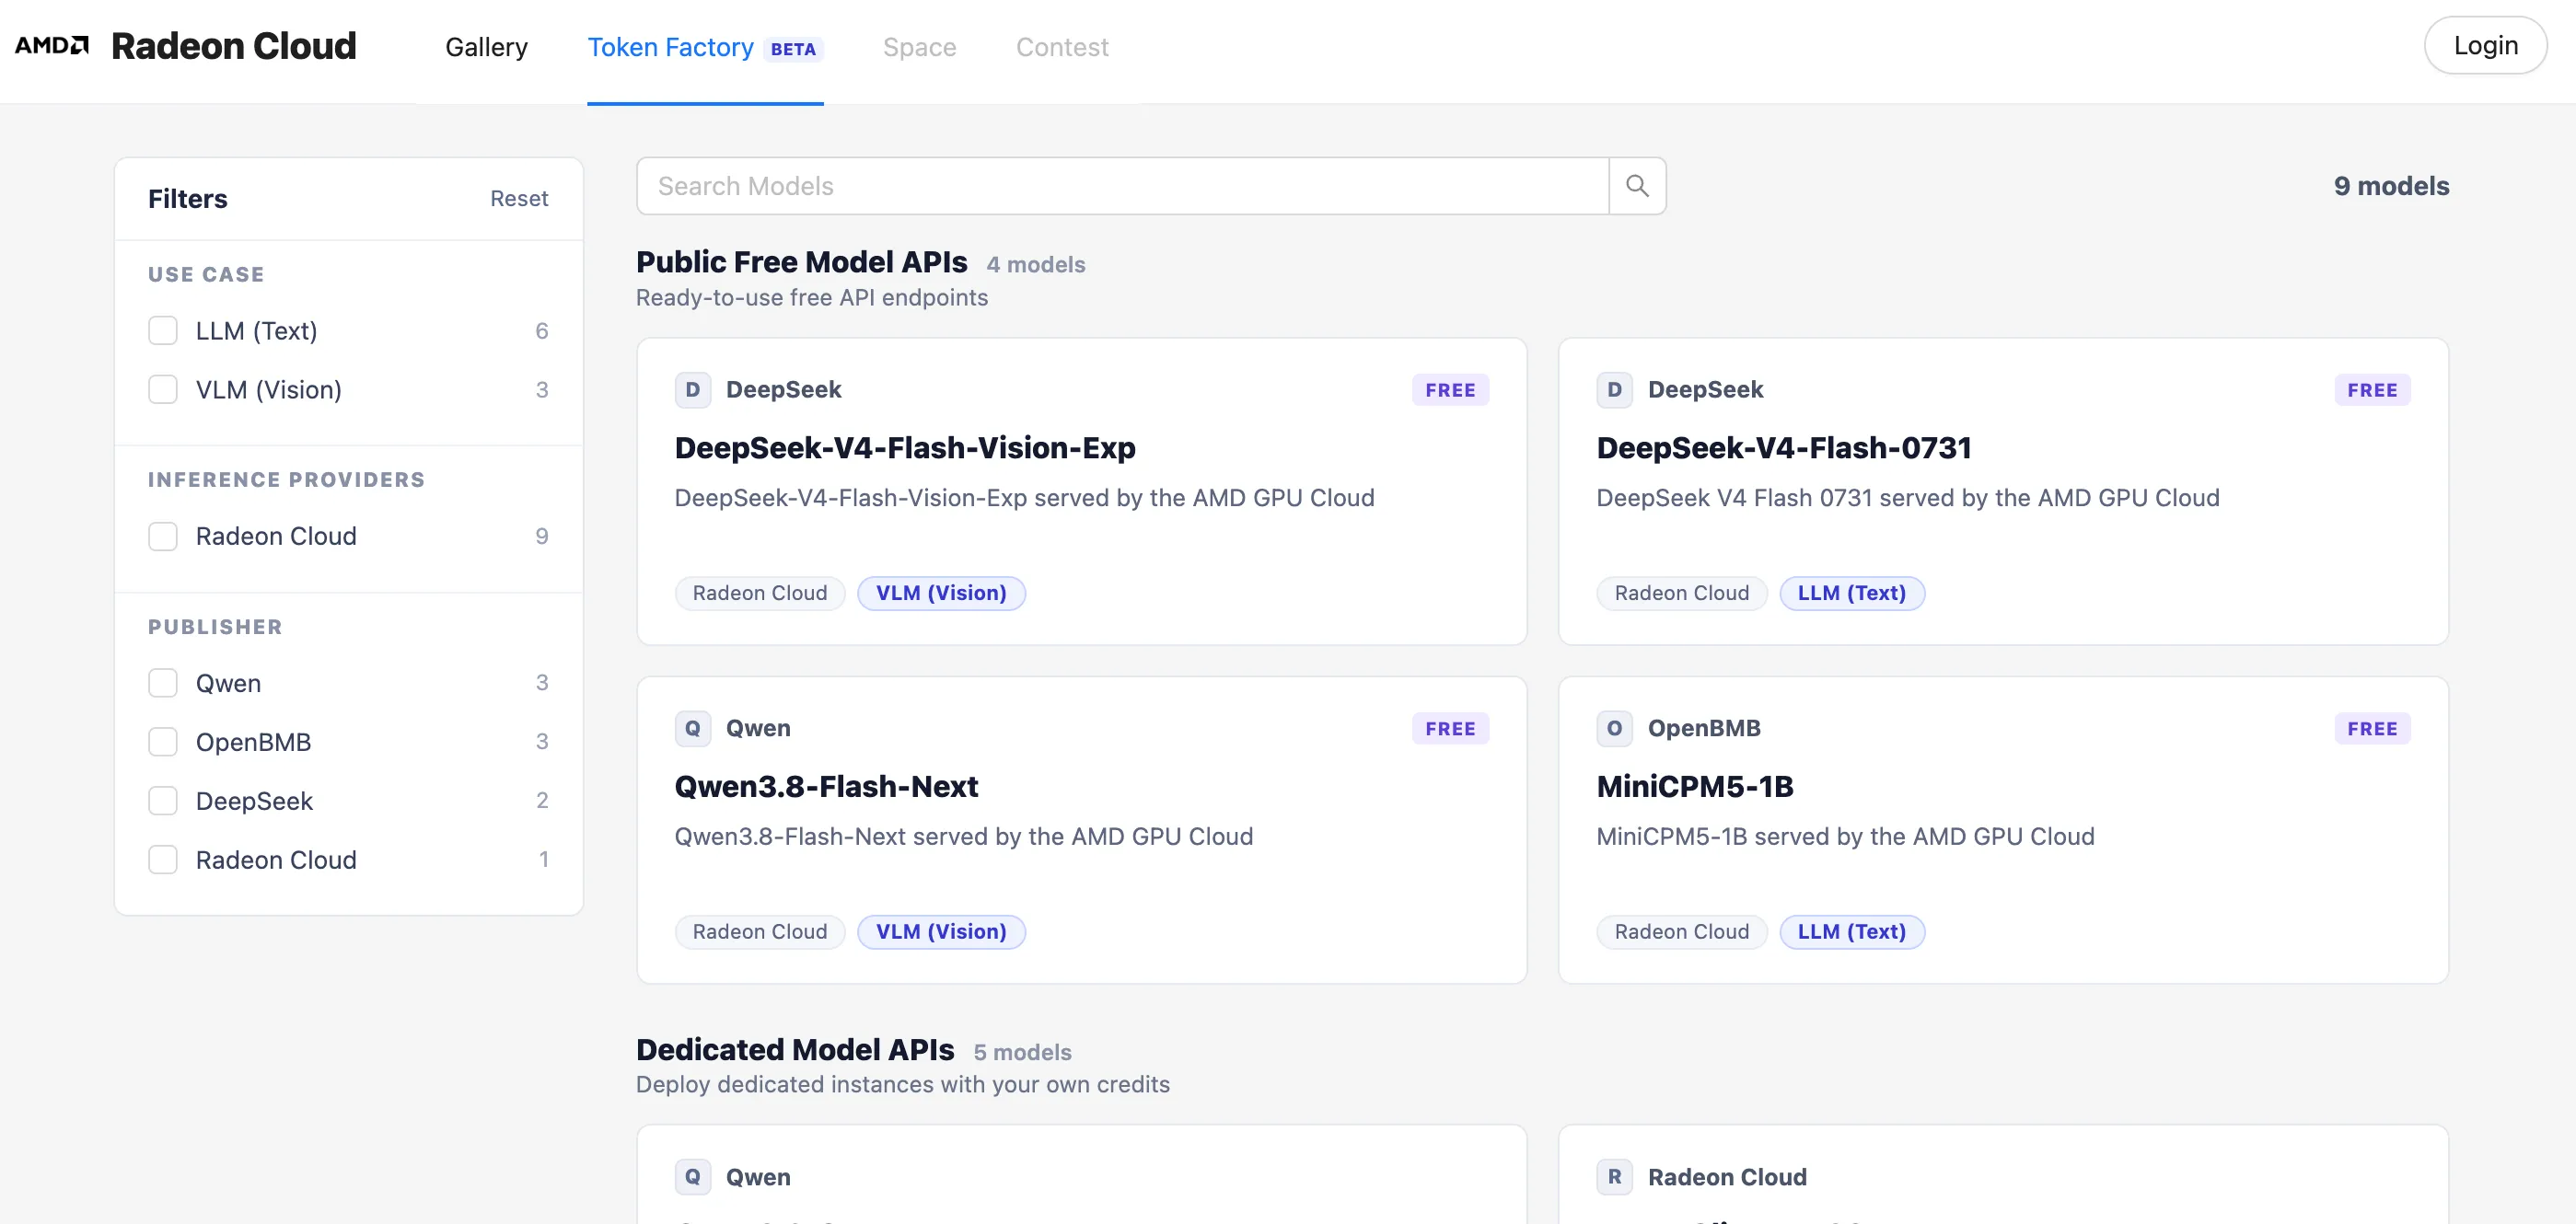Click LLM (Text) tag on MiniCPM5-1B card
The height and width of the screenshot is (1224, 2576).
point(1852,932)
